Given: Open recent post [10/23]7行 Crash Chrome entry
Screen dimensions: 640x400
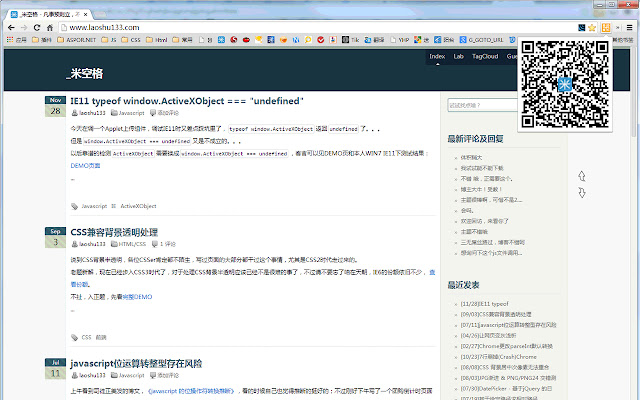Looking at the screenshot, I should pos(498,357).
